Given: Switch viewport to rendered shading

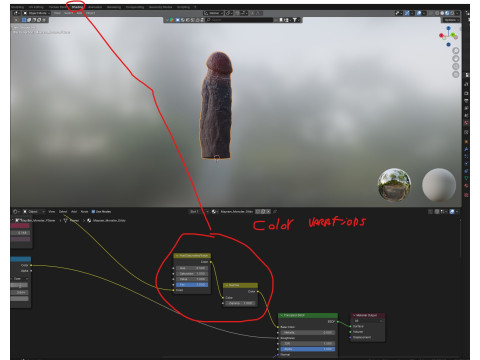Looking at the screenshot, I should tap(452, 13).
